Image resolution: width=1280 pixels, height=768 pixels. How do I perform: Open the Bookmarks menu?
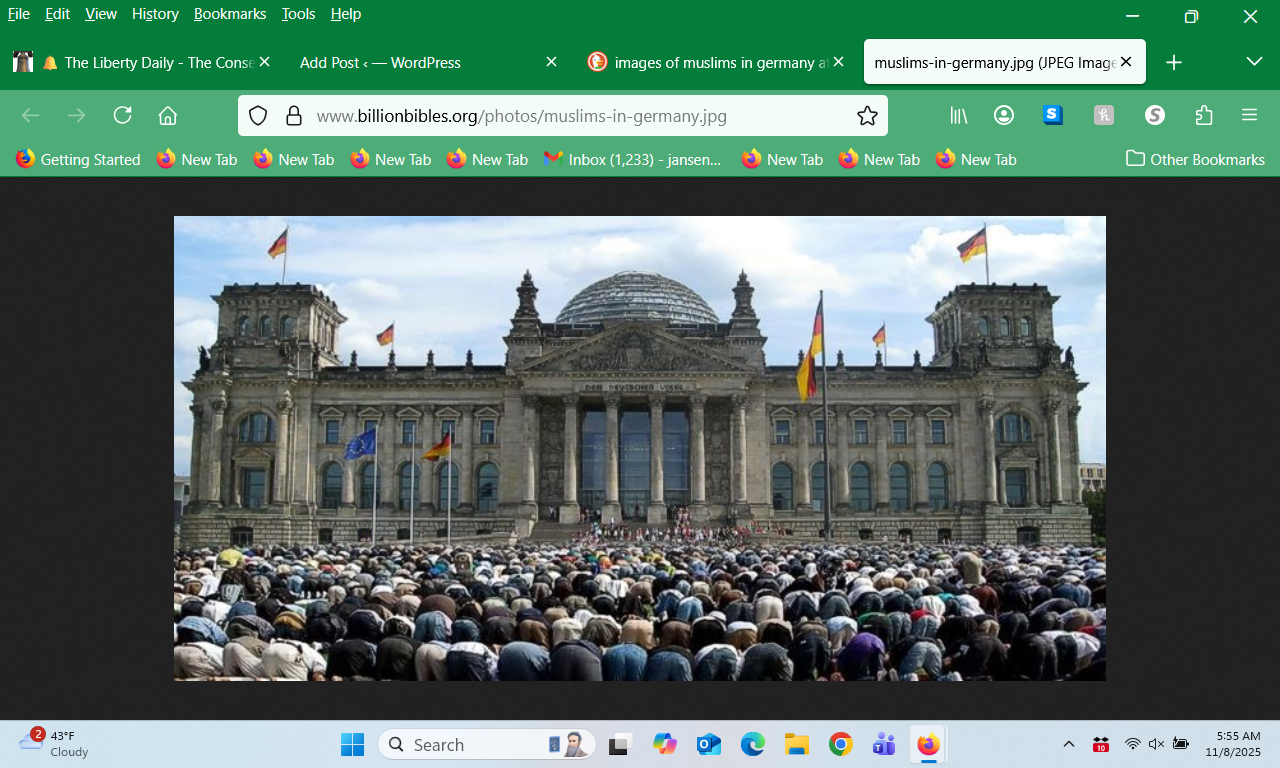click(230, 14)
